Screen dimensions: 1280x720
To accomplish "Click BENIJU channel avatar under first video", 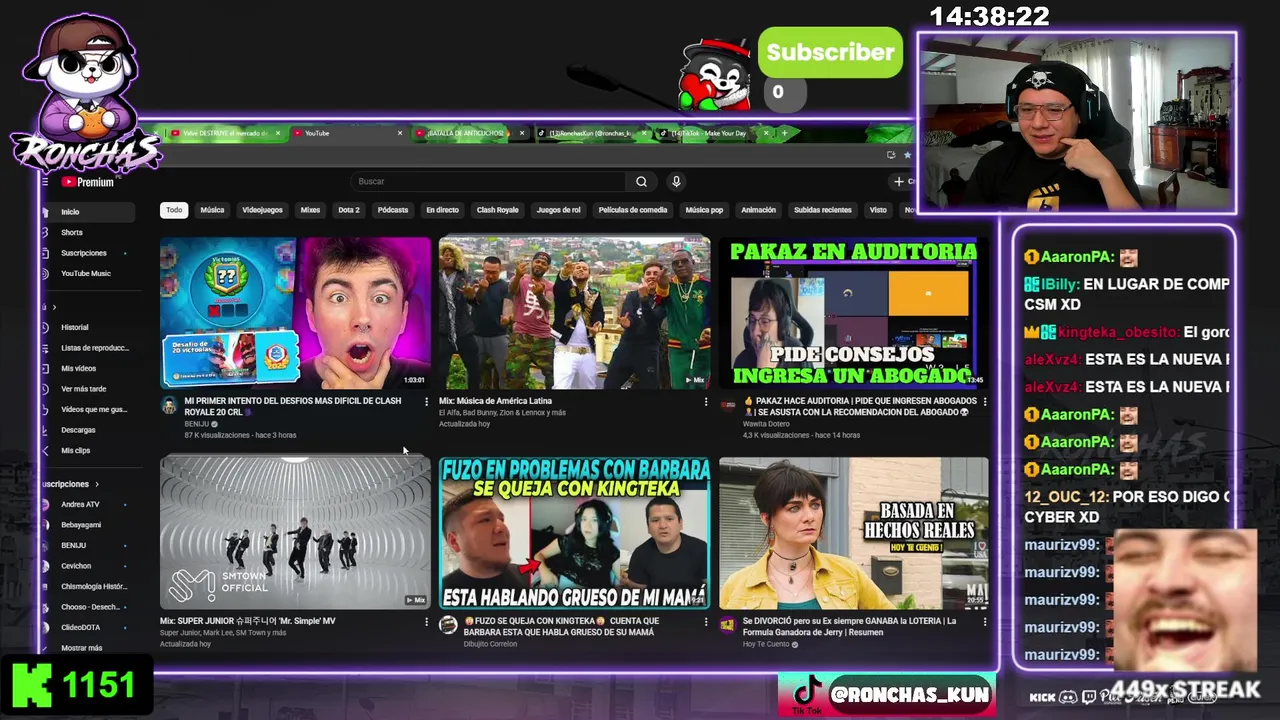I will click(169, 405).
